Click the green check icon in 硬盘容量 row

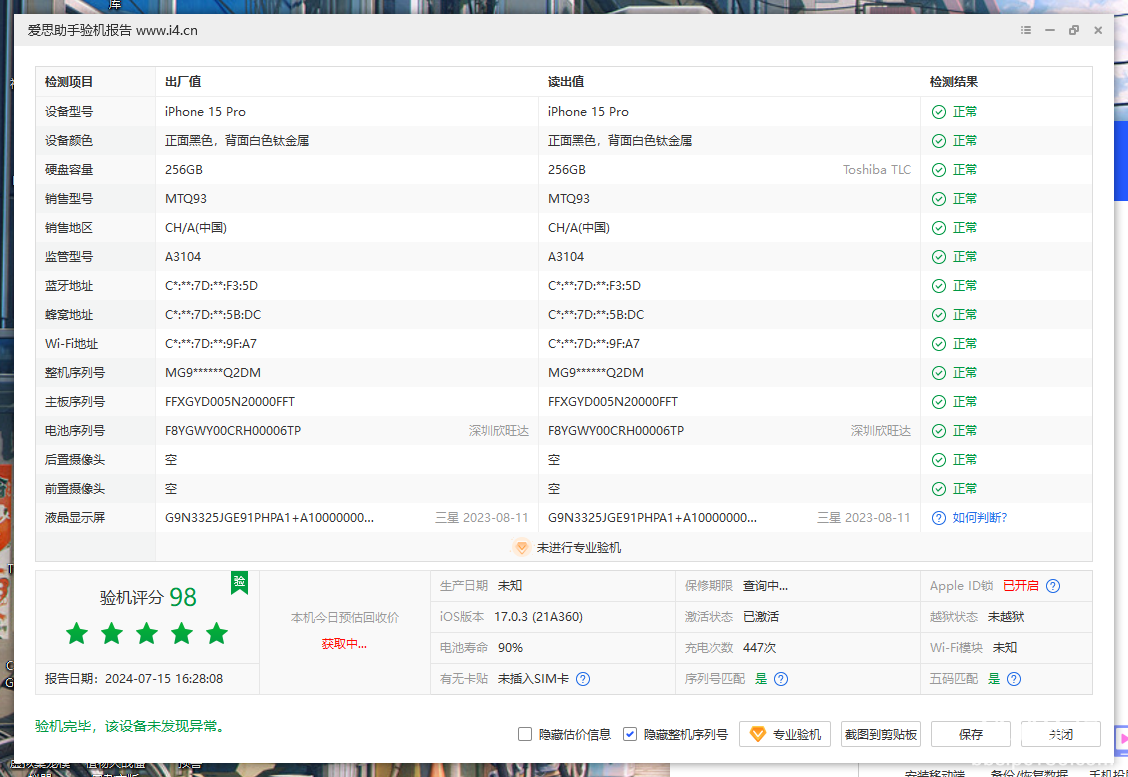939,170
